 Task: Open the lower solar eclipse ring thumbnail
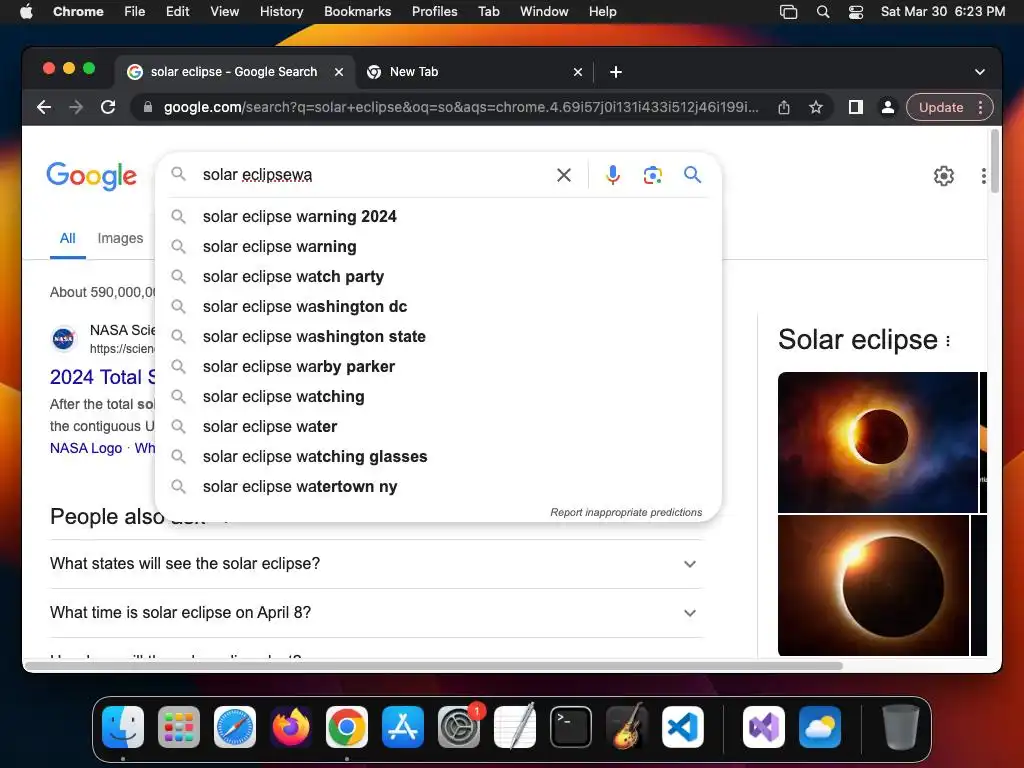click(873, 585)
